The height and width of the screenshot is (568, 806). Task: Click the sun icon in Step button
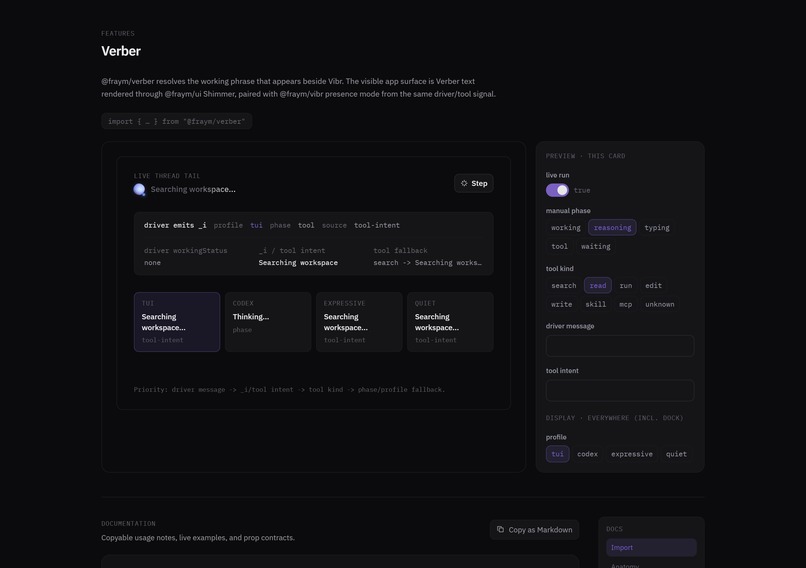(x=464, y=184)
